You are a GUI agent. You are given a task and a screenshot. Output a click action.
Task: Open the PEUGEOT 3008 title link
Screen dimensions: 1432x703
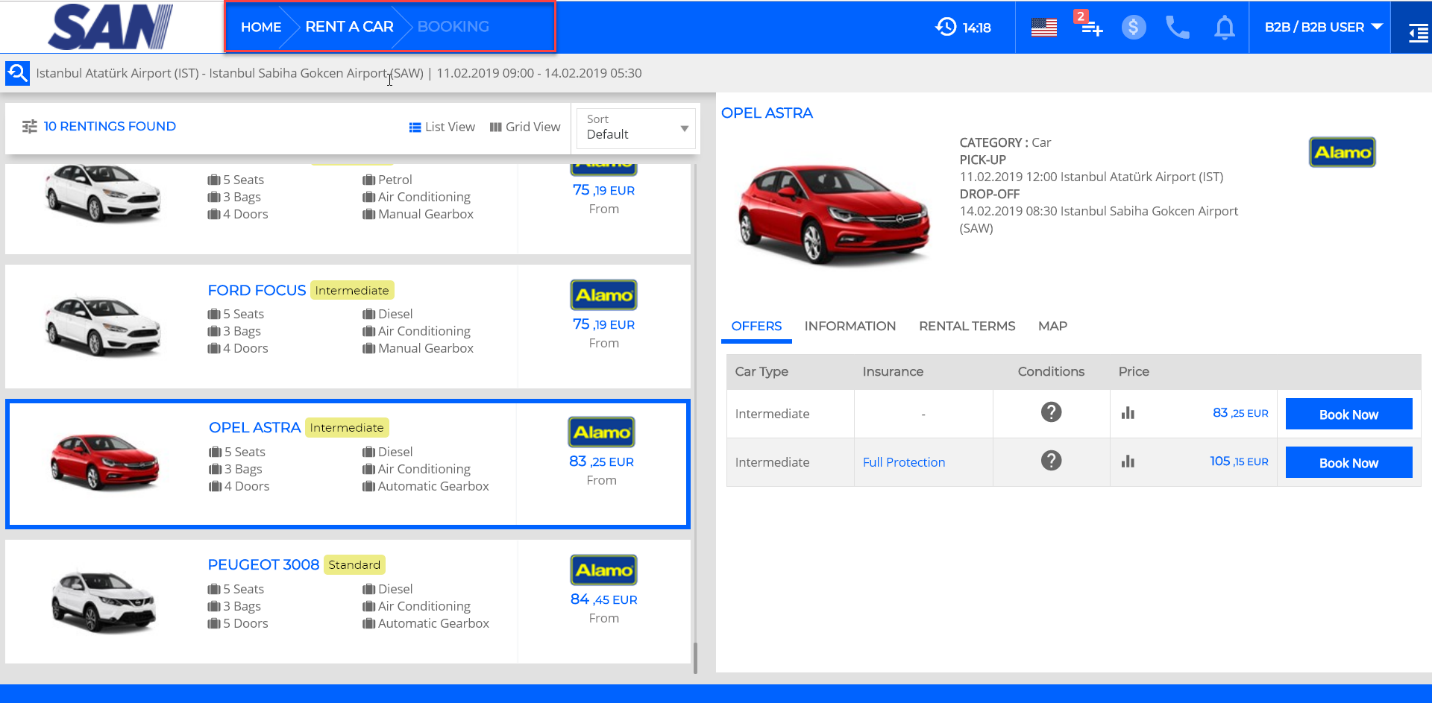pos(264,565)
